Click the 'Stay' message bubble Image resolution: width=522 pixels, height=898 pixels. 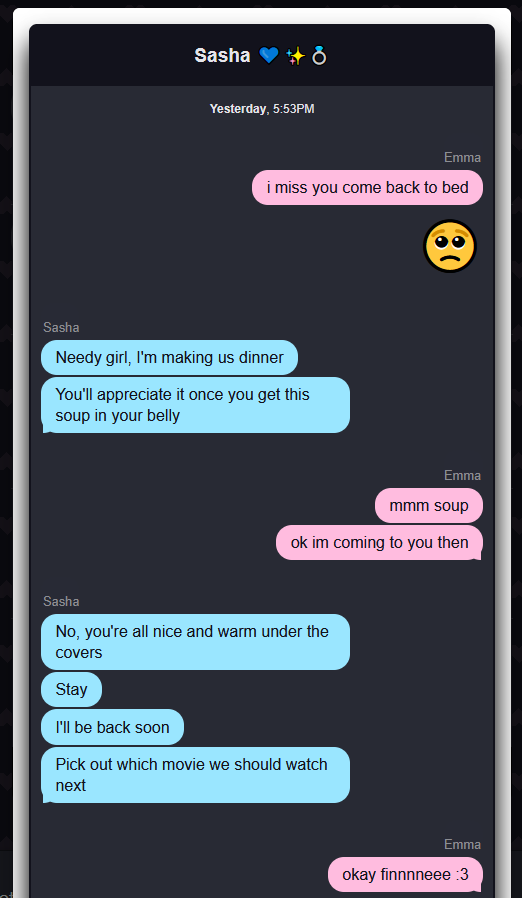72,690
